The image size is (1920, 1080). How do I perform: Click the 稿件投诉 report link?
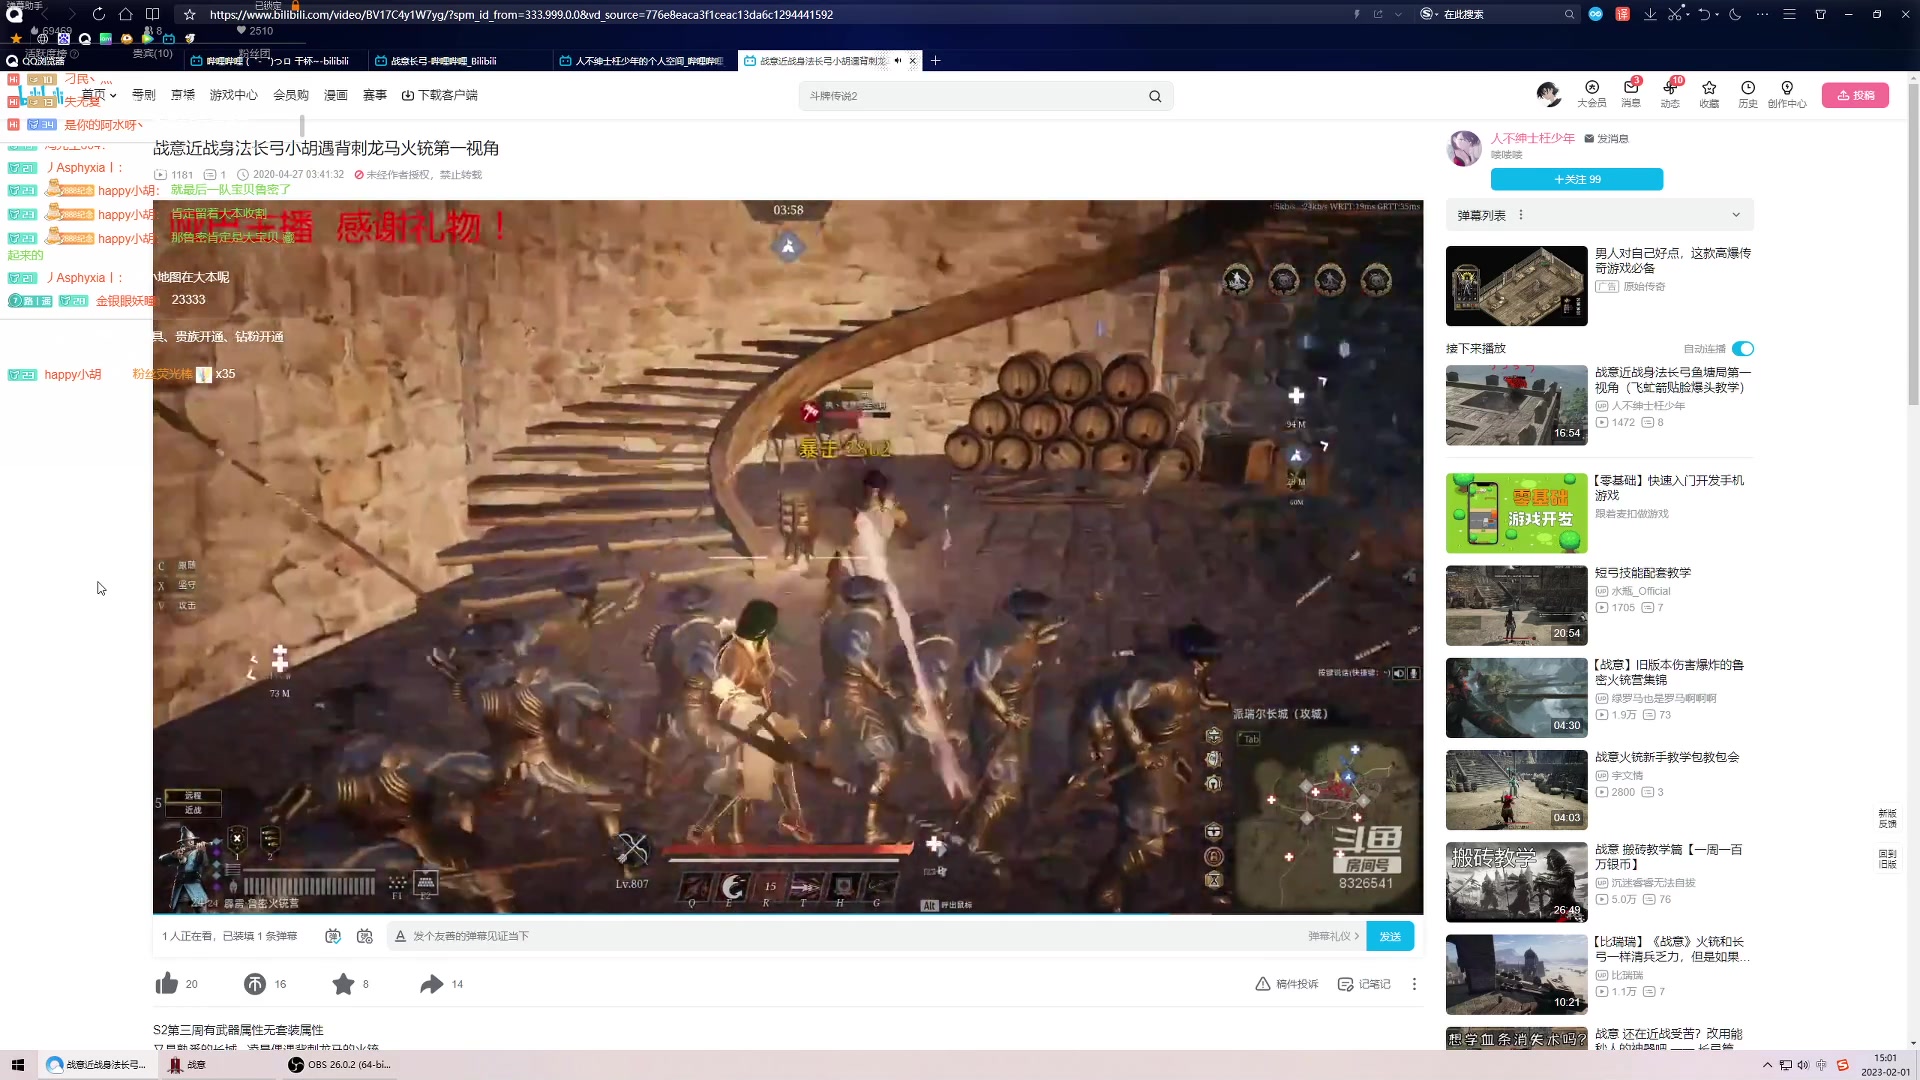click(1287, 984)
